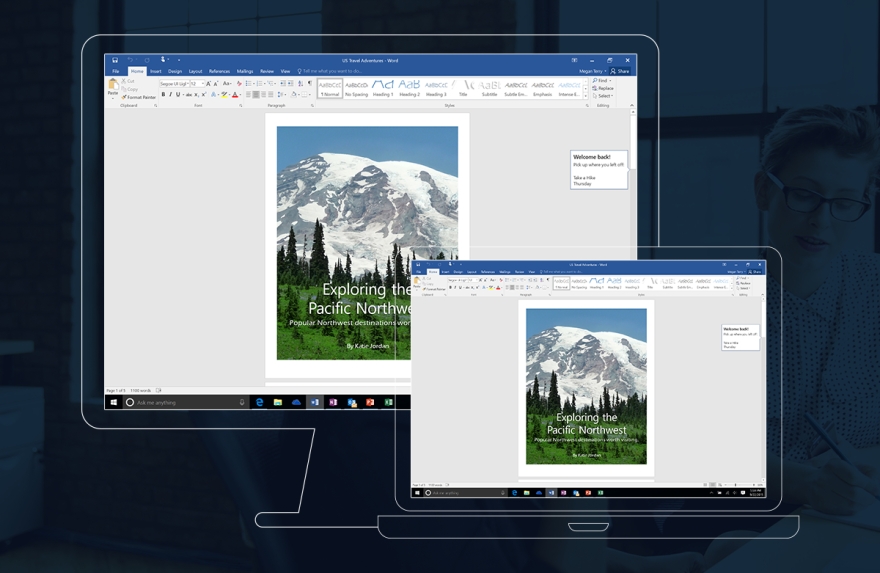Click Text Highlight Color marker in large Word window
This screenshot has height=573, width=880.
(224, 94)
